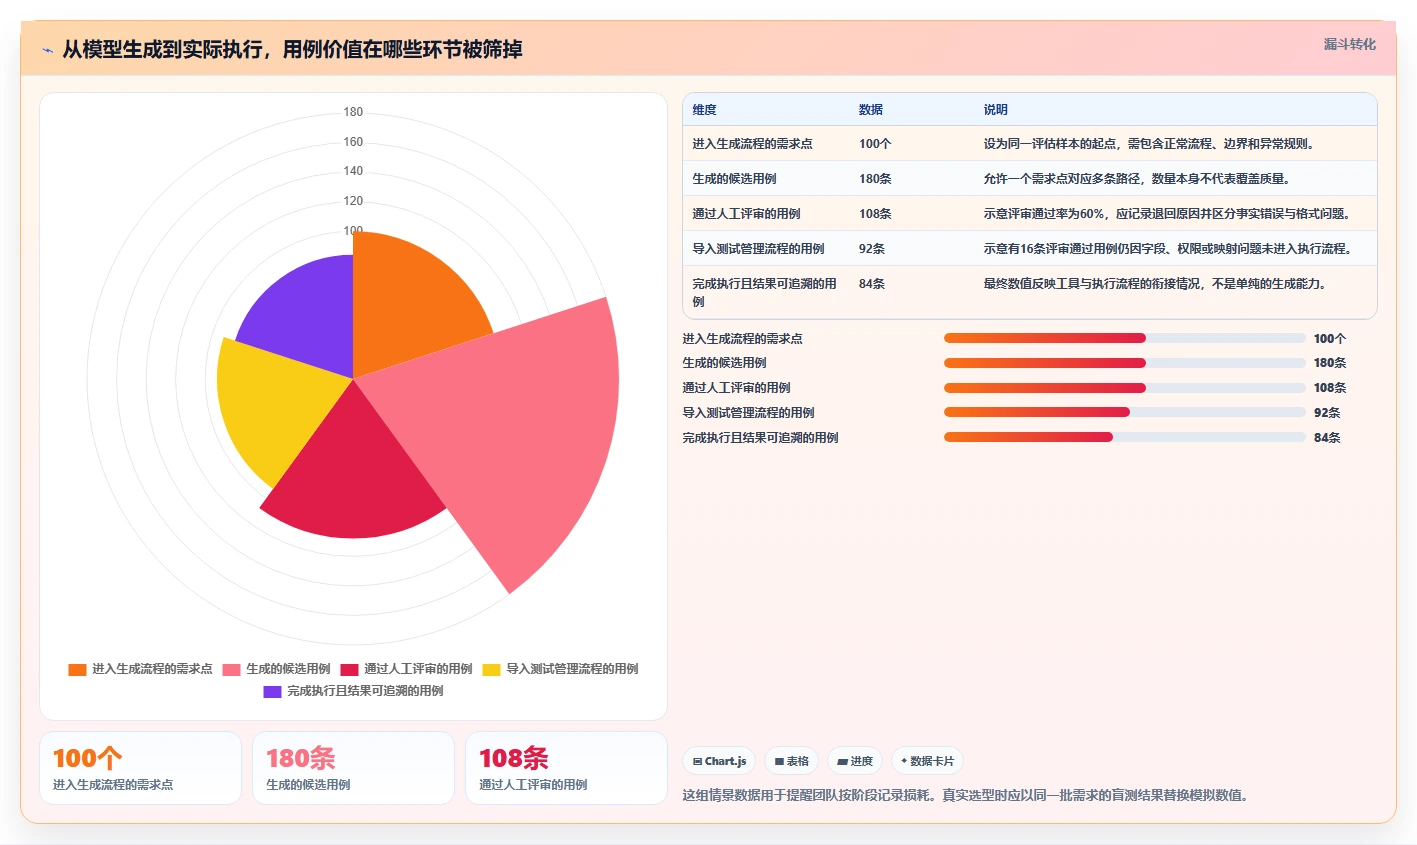Image resolution: width=1417 pixels, height=845 pixels.
Task: Click the progress bar for 导入测试管理流程的用例
Action: (x=1125, y=412)
